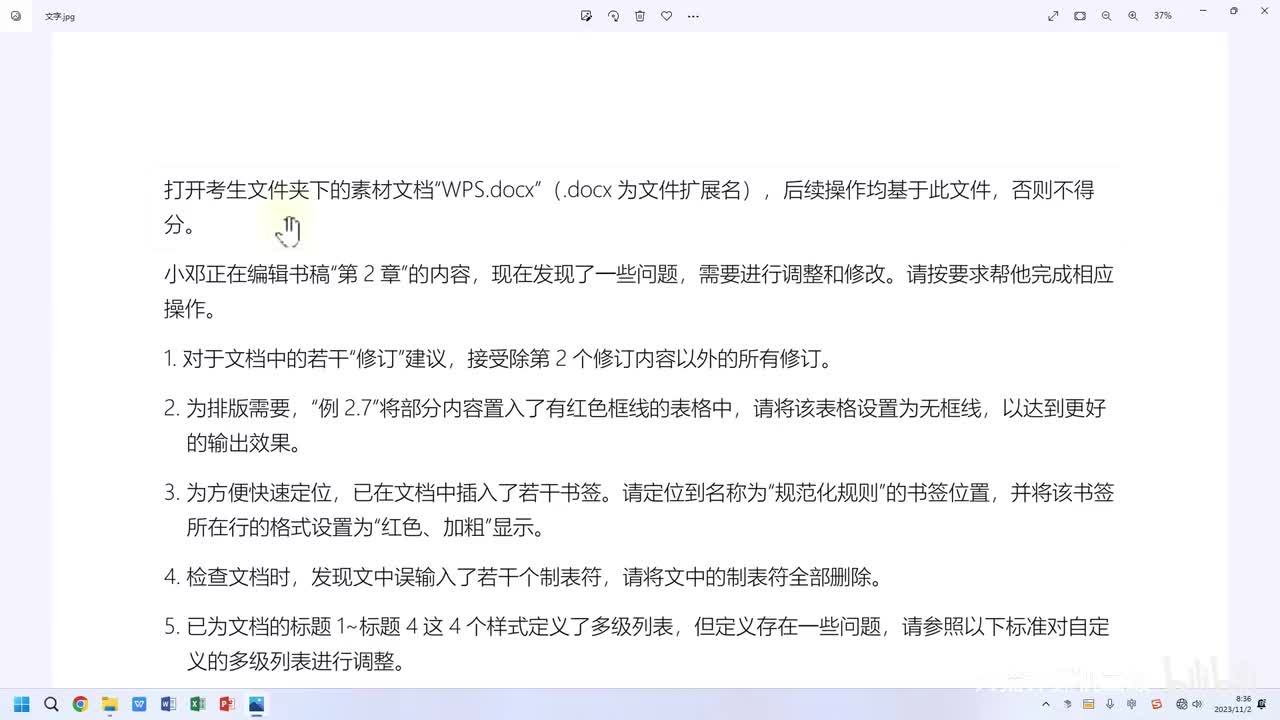
Task: Open Microsoft PowerPoint from taskbar
Action: 227,704
